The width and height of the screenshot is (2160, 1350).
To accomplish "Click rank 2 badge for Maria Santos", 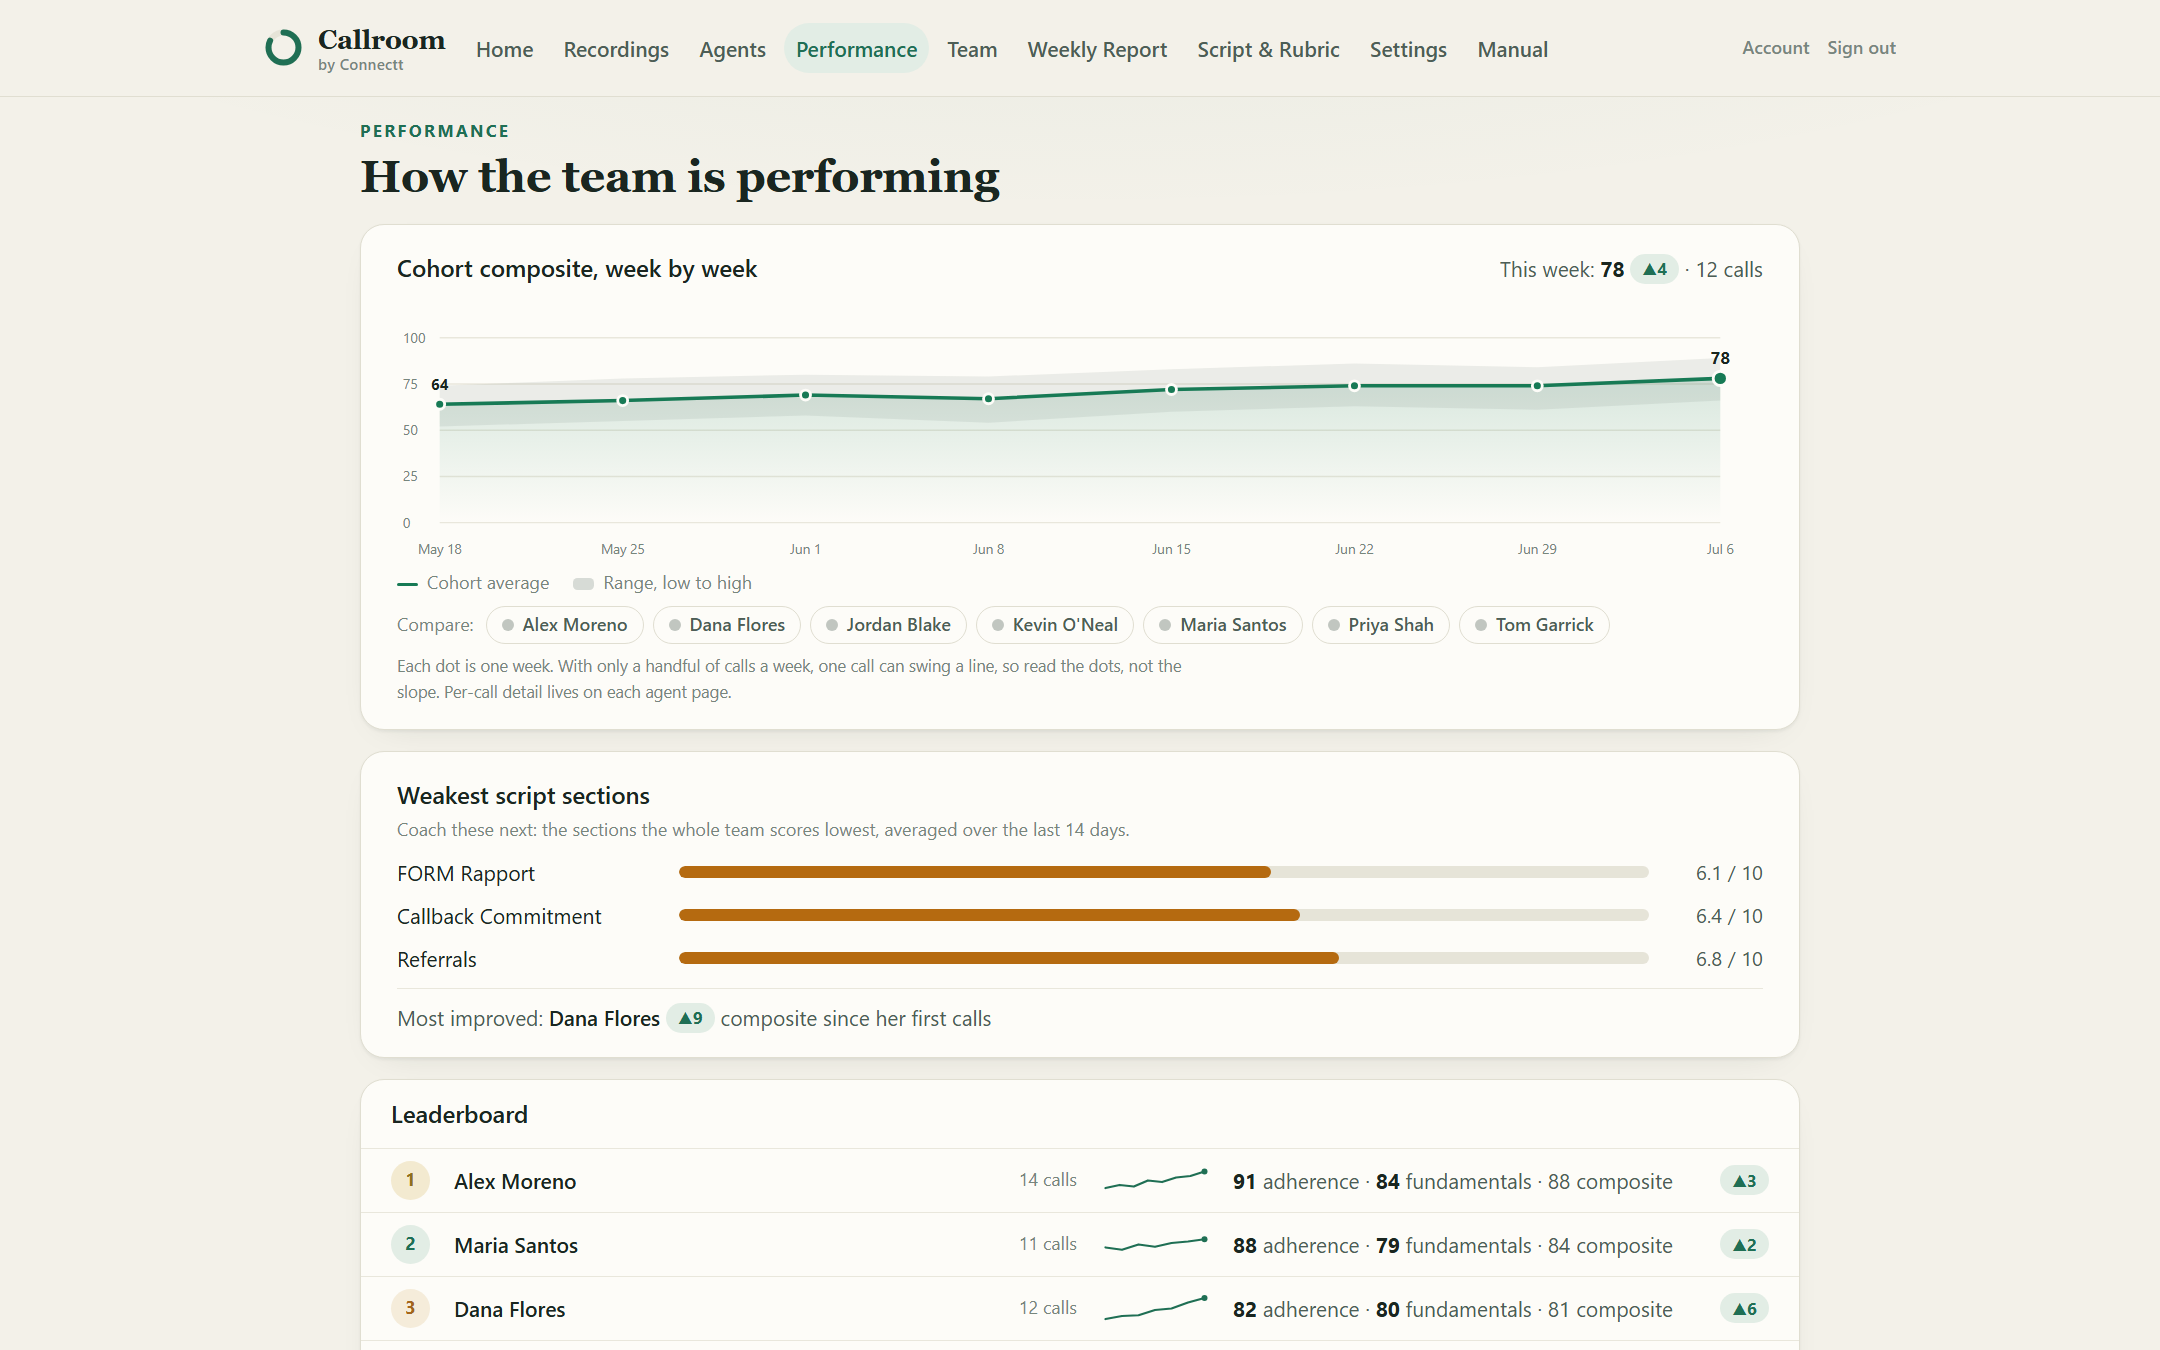I will pos(410,1244).
